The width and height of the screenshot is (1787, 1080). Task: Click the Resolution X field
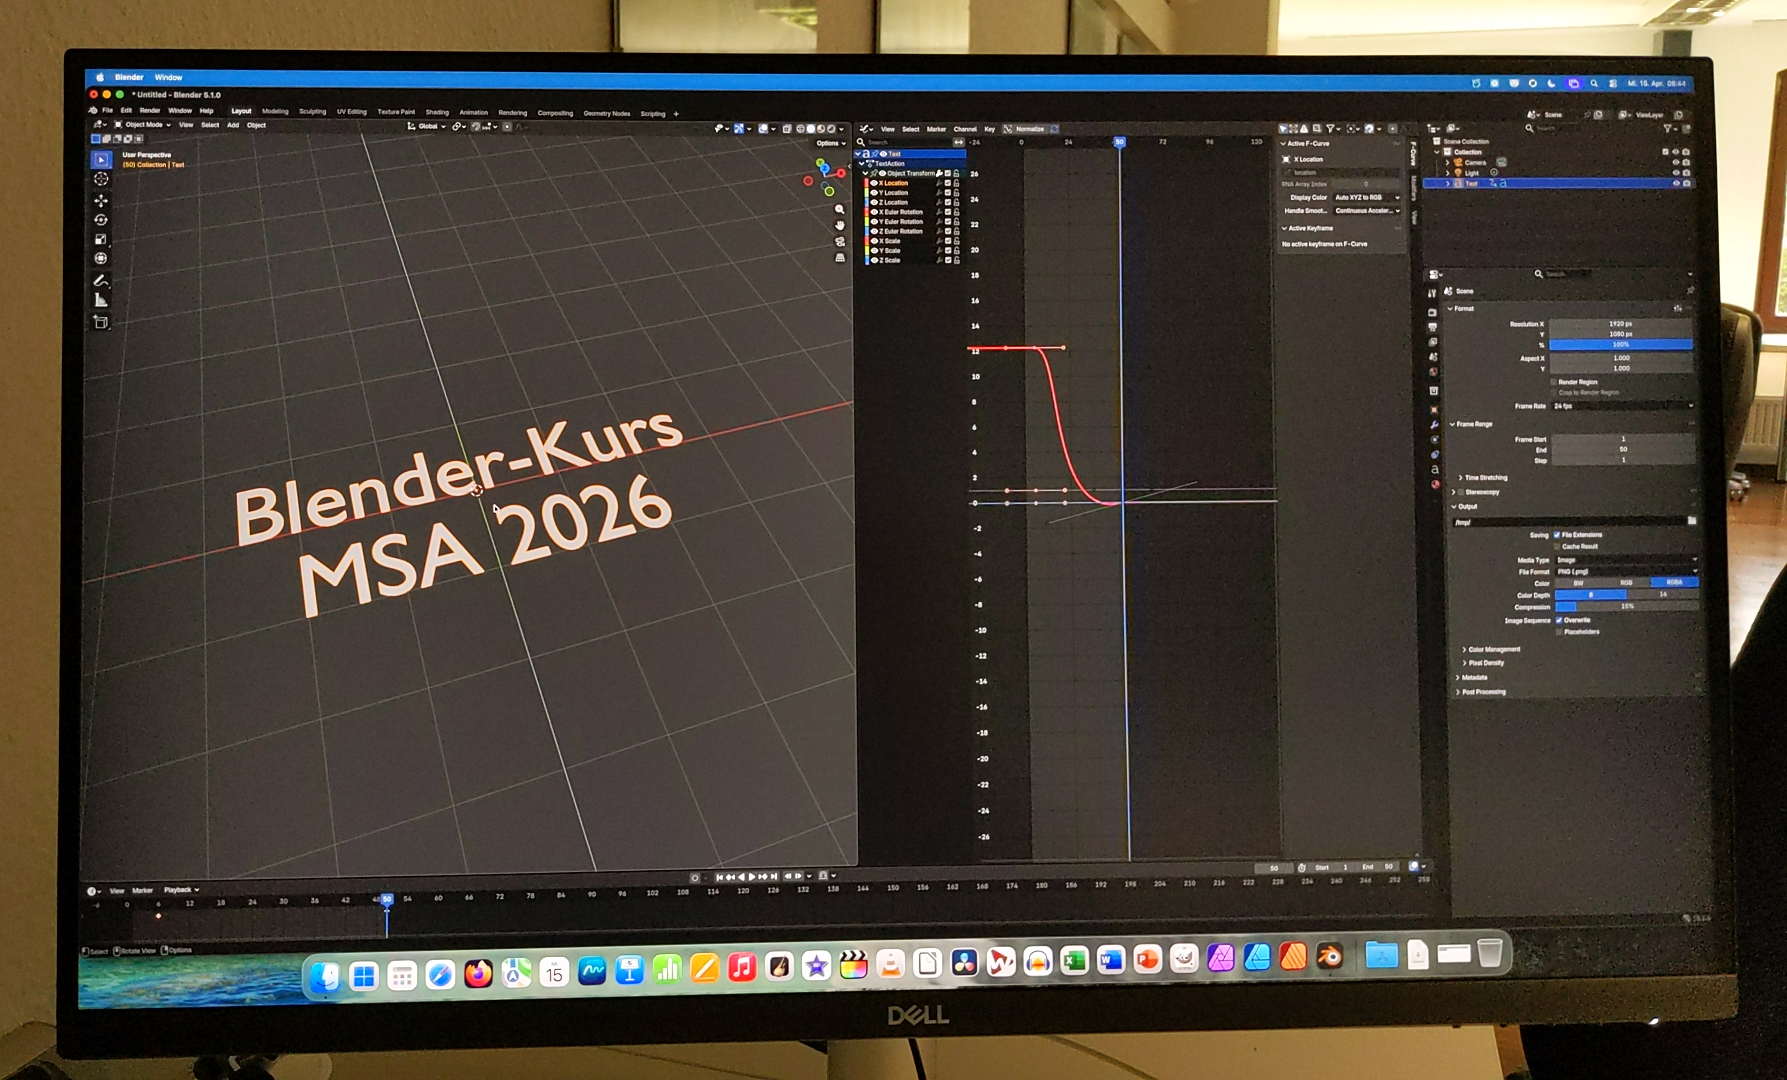[1621, 324]
